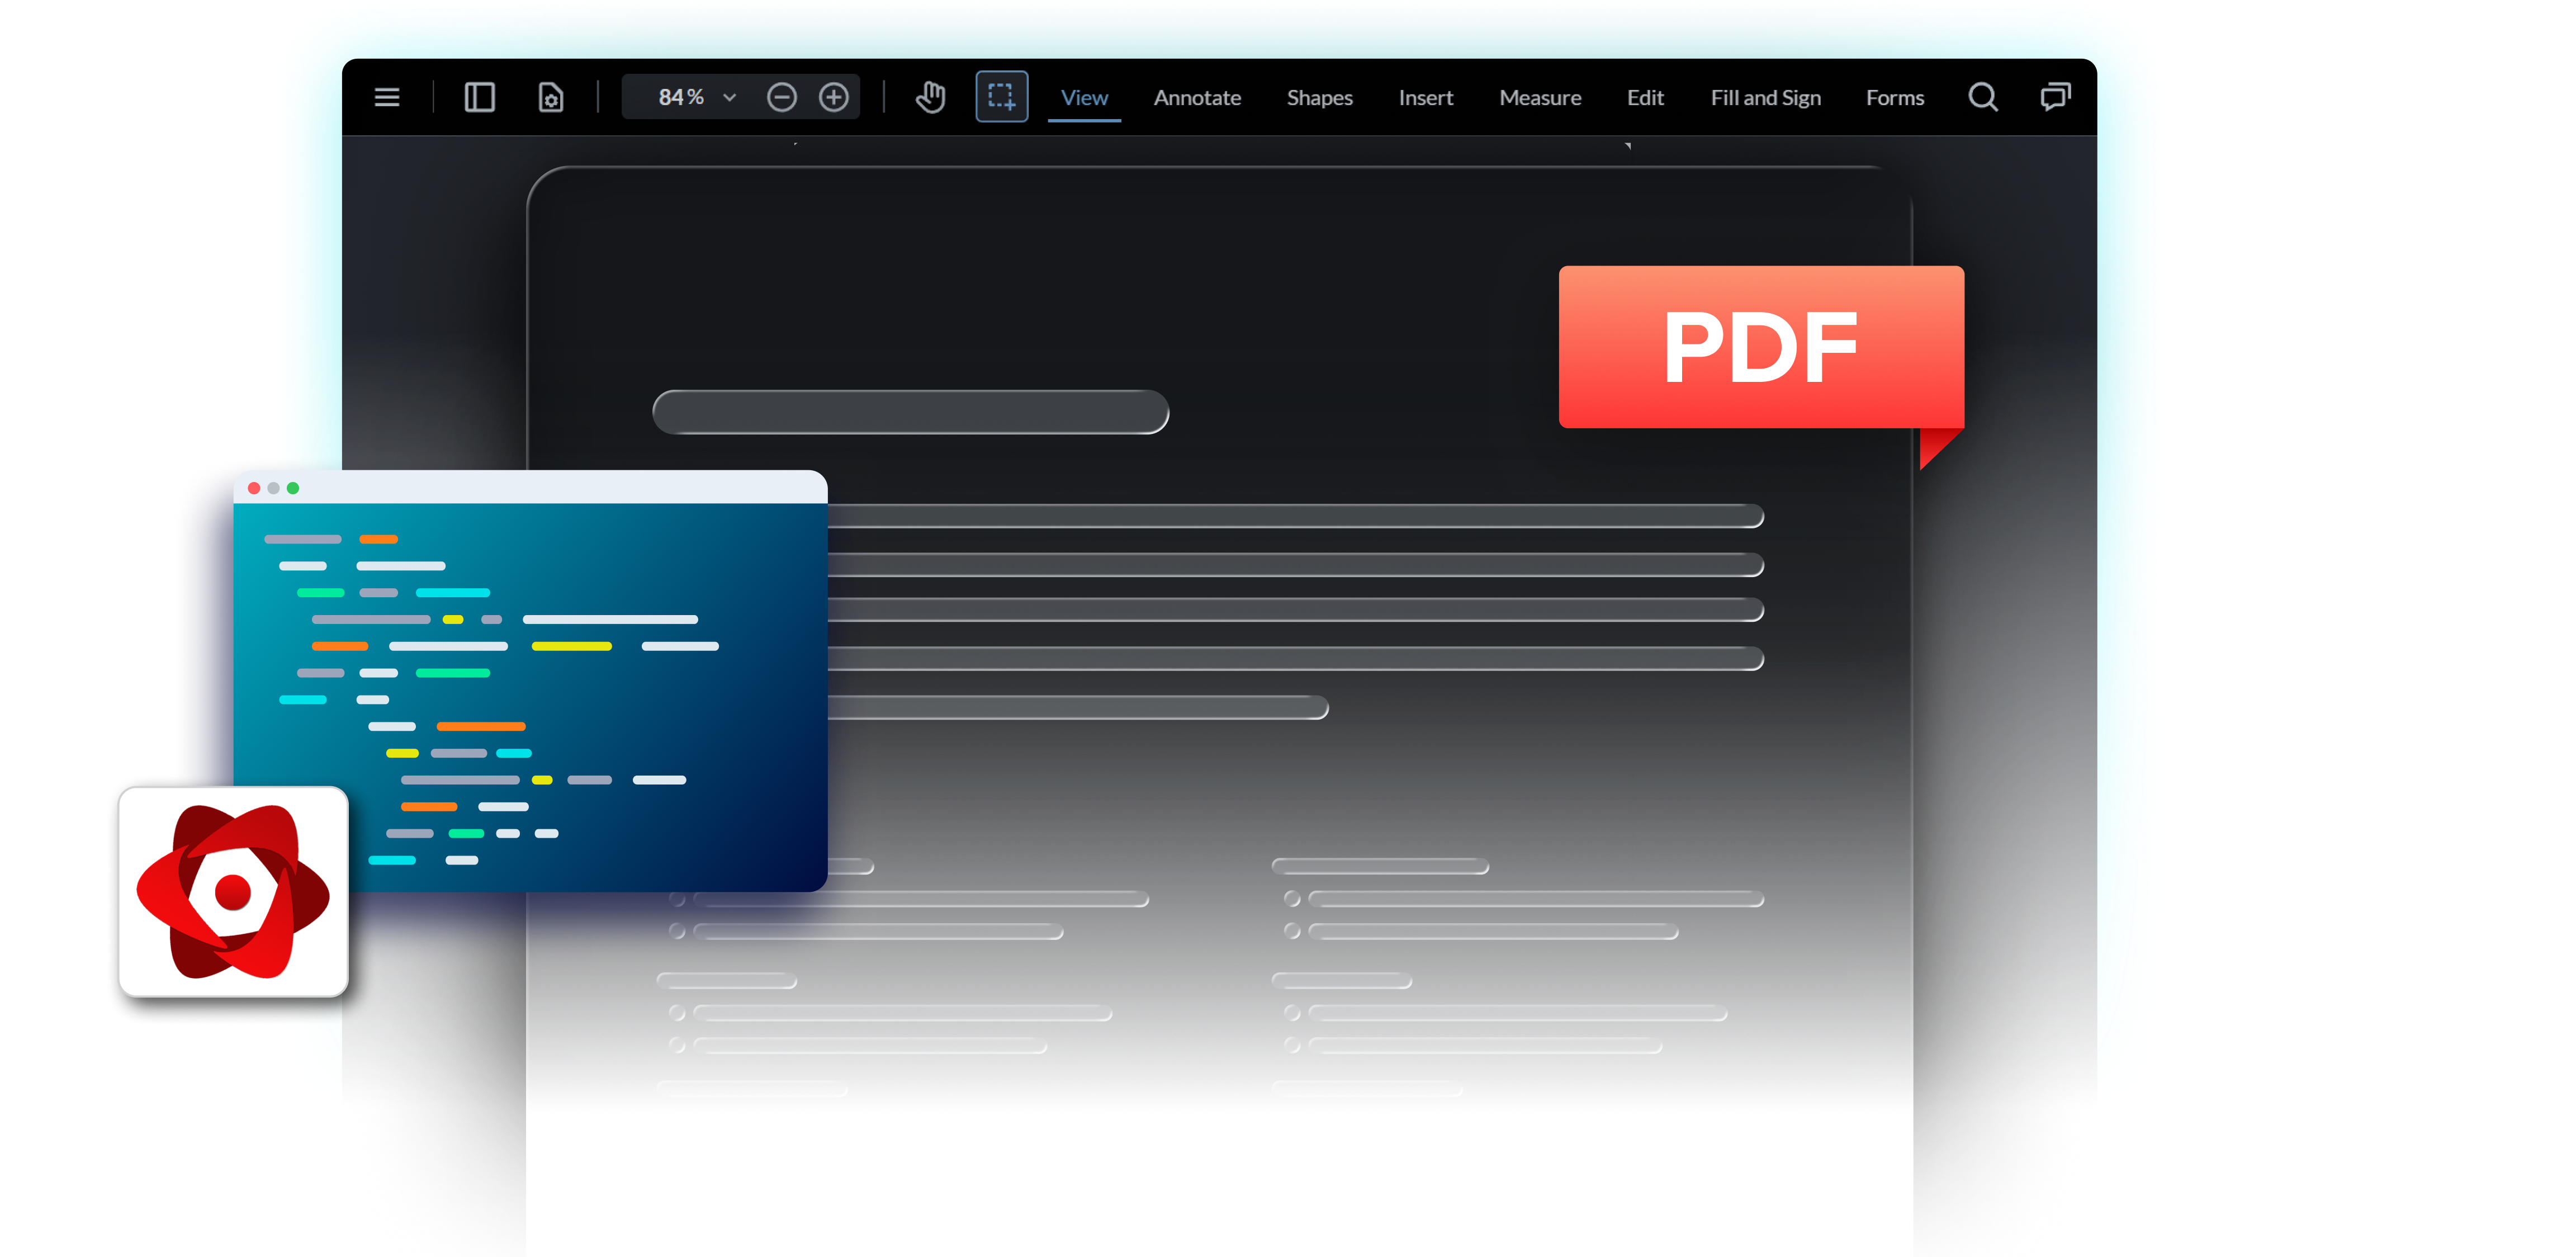
Task: Click the 84 % zoom value text
Action: (681, 97)
